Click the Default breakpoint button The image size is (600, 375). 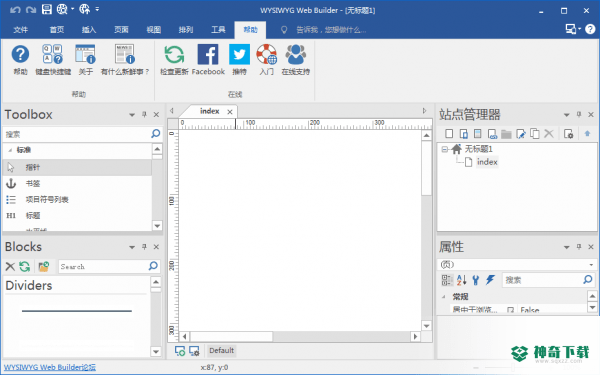point(221,351)
